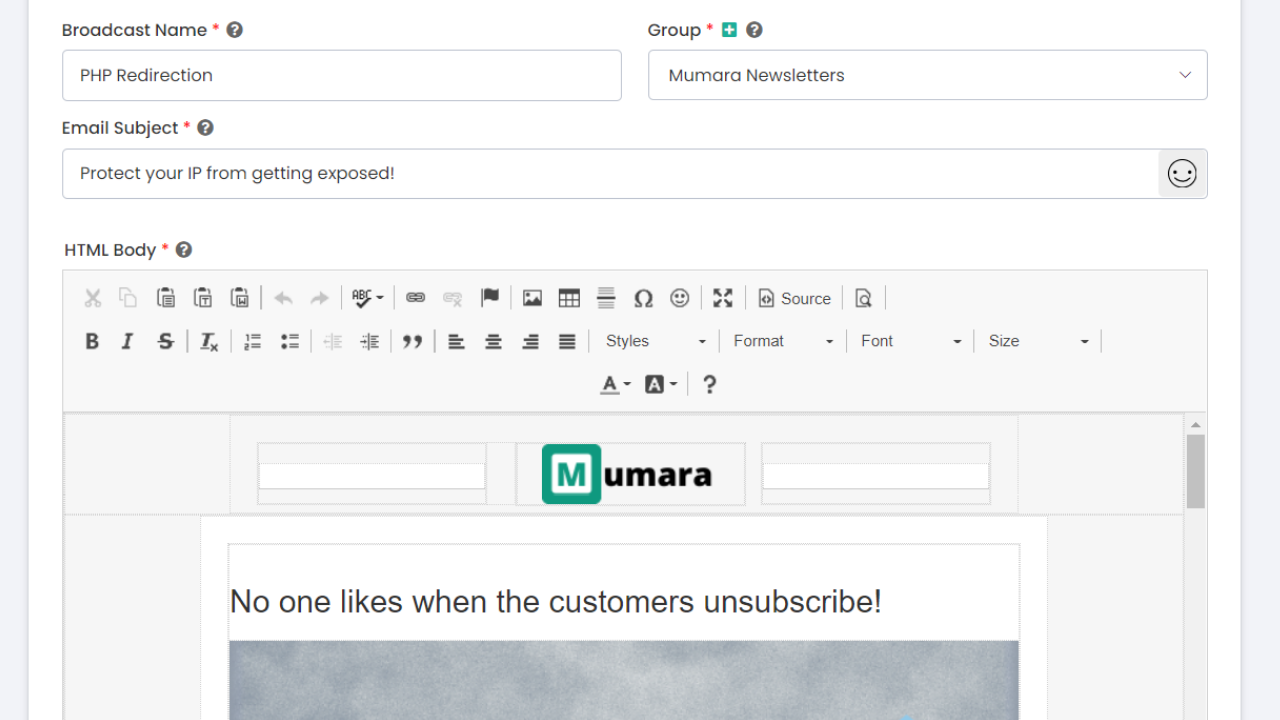Expand the Styles dropdown
This screenshot has width=1280, height=720.
coord(655,342)
